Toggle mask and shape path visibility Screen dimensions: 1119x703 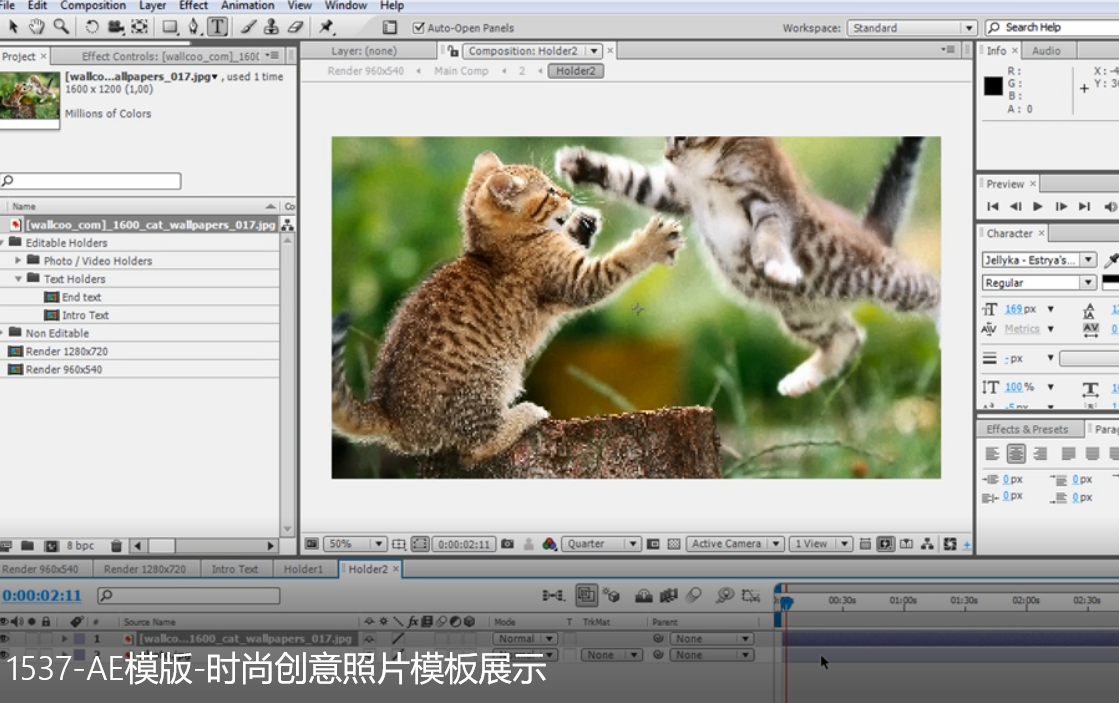[420, 544]
